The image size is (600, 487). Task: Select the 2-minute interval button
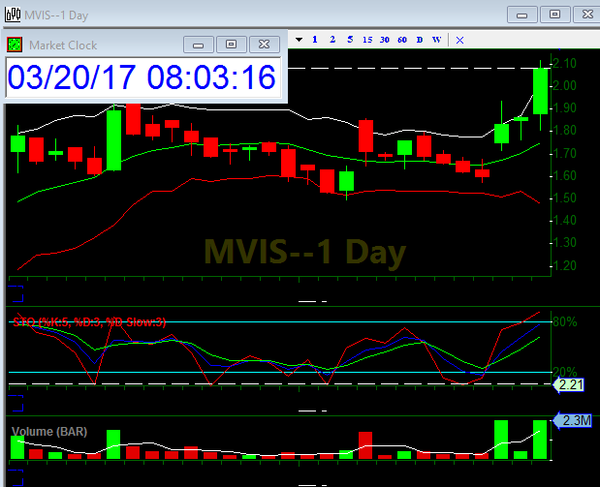[331, 40]
